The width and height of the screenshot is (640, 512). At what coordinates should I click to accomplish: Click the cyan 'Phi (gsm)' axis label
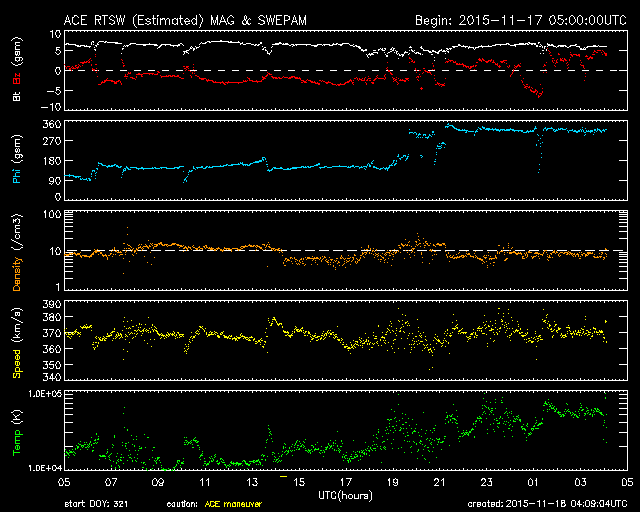pyautogui.click(x=17, y=159)
